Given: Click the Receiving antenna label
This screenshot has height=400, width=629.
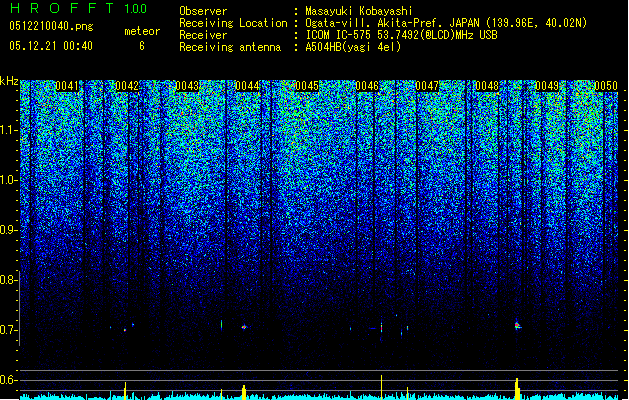Looking at the screenshot, I should (x=230, y=47).
